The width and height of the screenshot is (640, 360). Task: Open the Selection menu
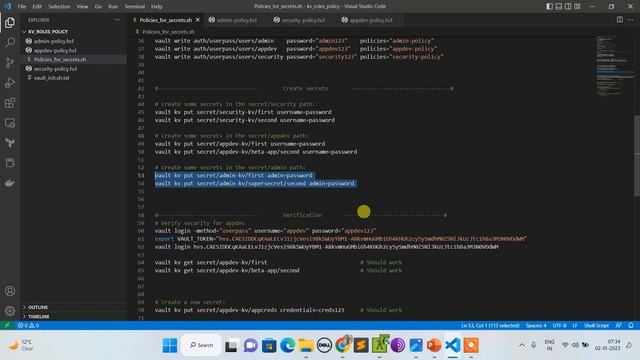(59, 7)
